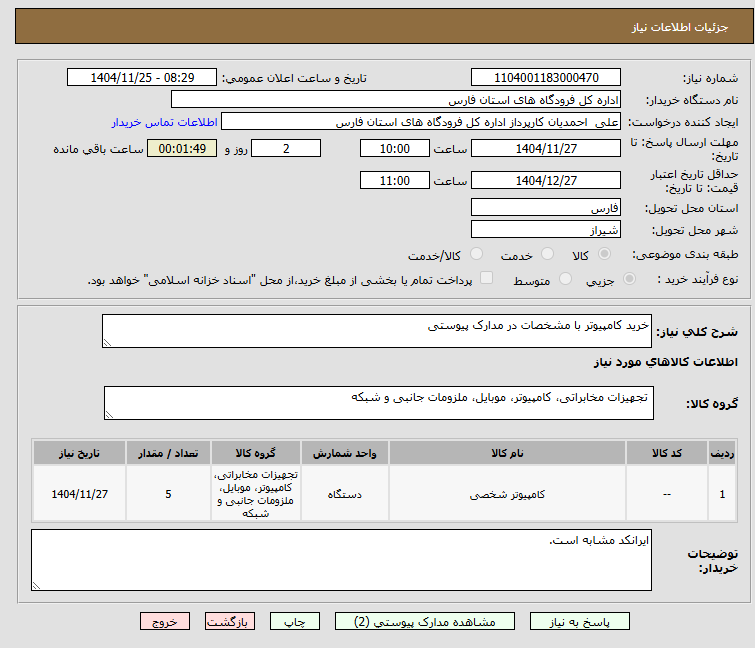Click the توضیحات خریدار textarea
The width and height of the screenshot is (755, 648).
click(x=341, y=560)
